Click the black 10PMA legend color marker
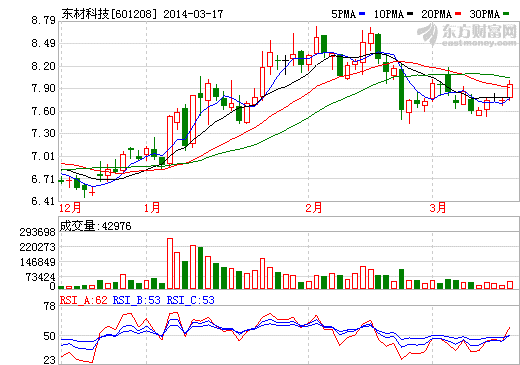 click(x=410, y=14)
